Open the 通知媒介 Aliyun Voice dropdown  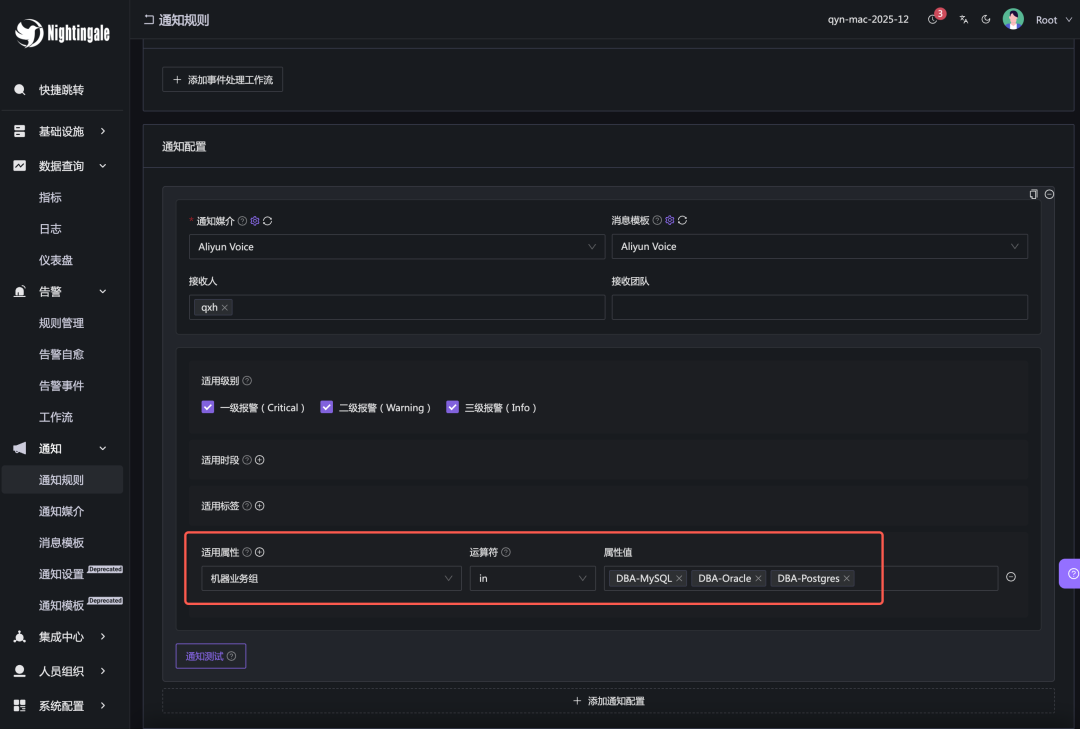point(396,247)
